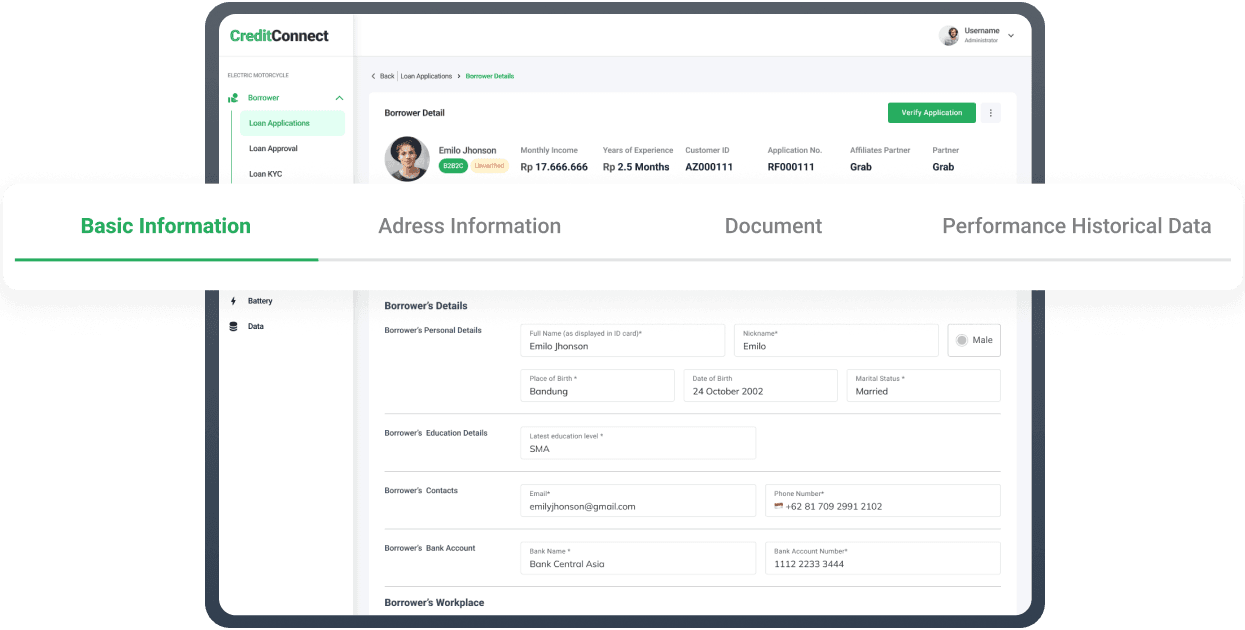Open the Performance Historical Data tab
1245x630 pixels.
coord(1077,226)
